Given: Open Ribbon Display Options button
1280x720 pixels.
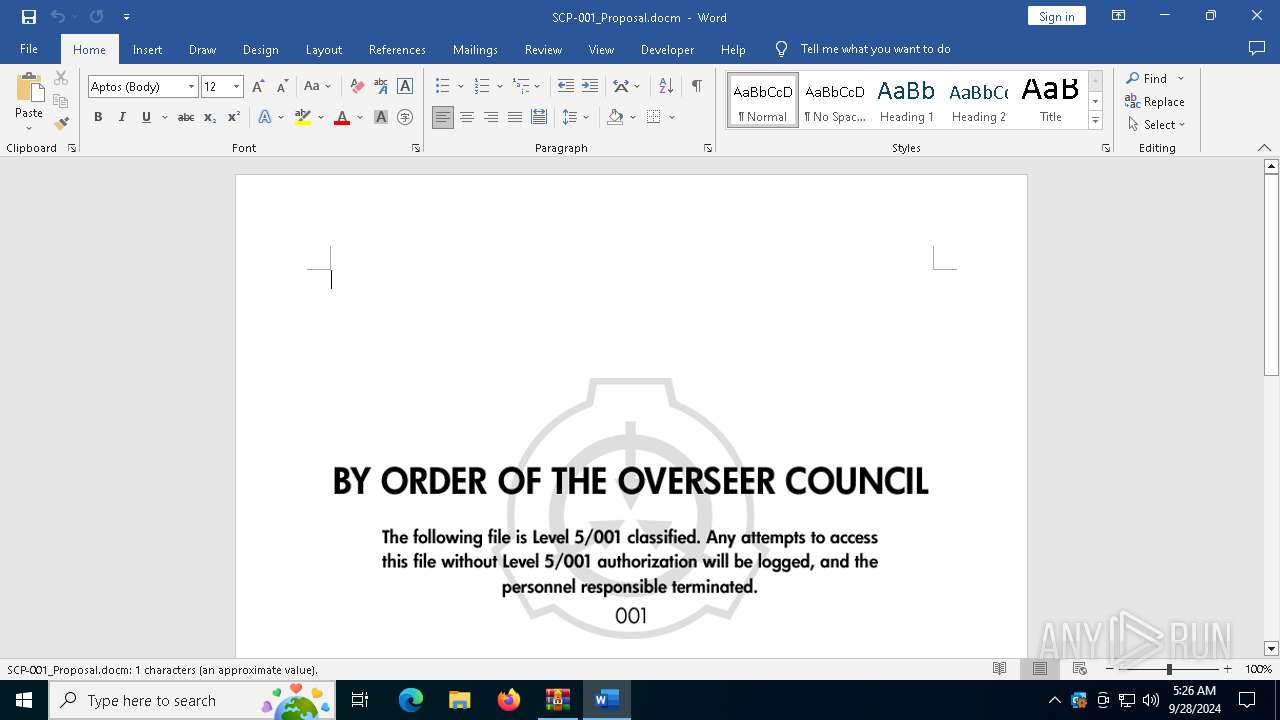Looking at the screenshot, I should [1119, 16].
